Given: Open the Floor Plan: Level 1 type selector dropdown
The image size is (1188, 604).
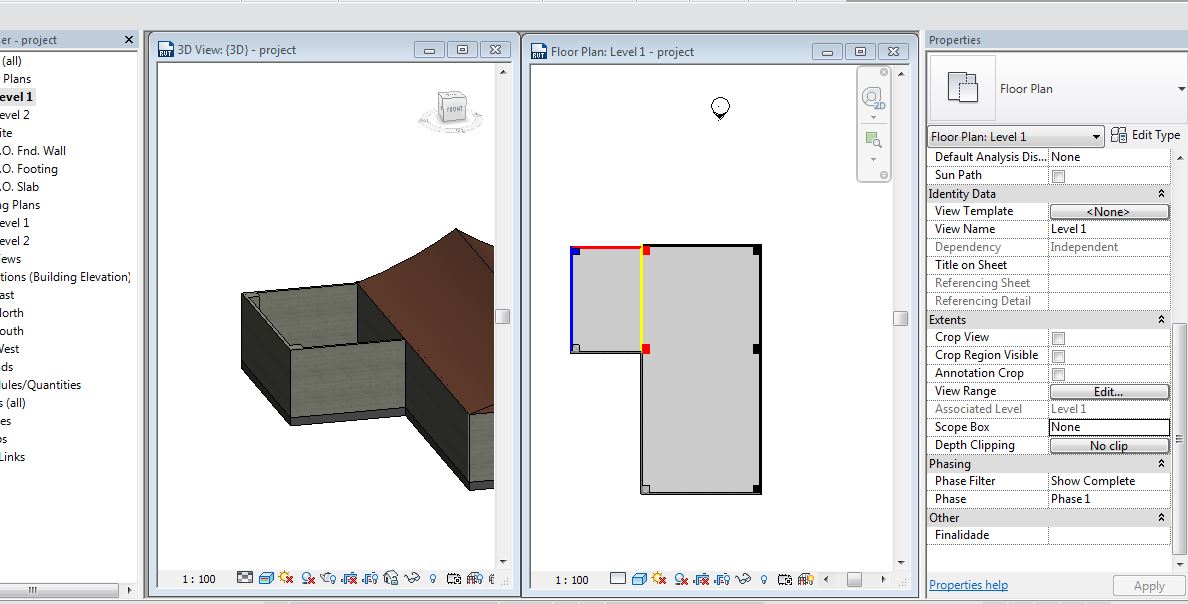Looking at the screenshot, I should pos(1098,135).
